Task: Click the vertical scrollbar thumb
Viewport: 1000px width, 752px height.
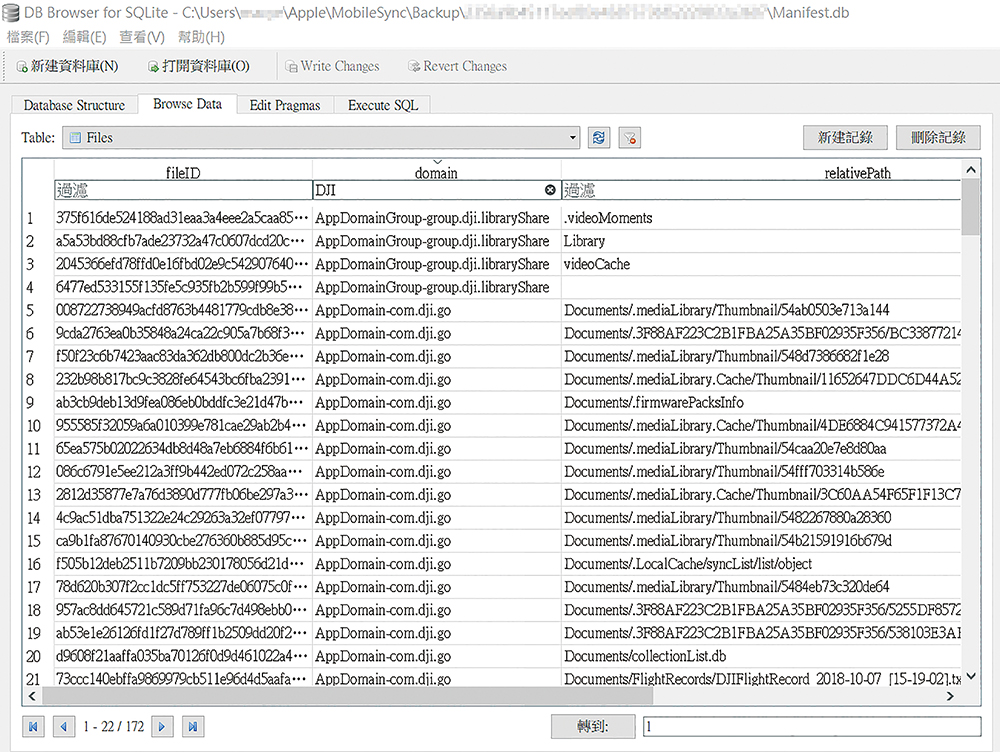Action: coord(971,207)
